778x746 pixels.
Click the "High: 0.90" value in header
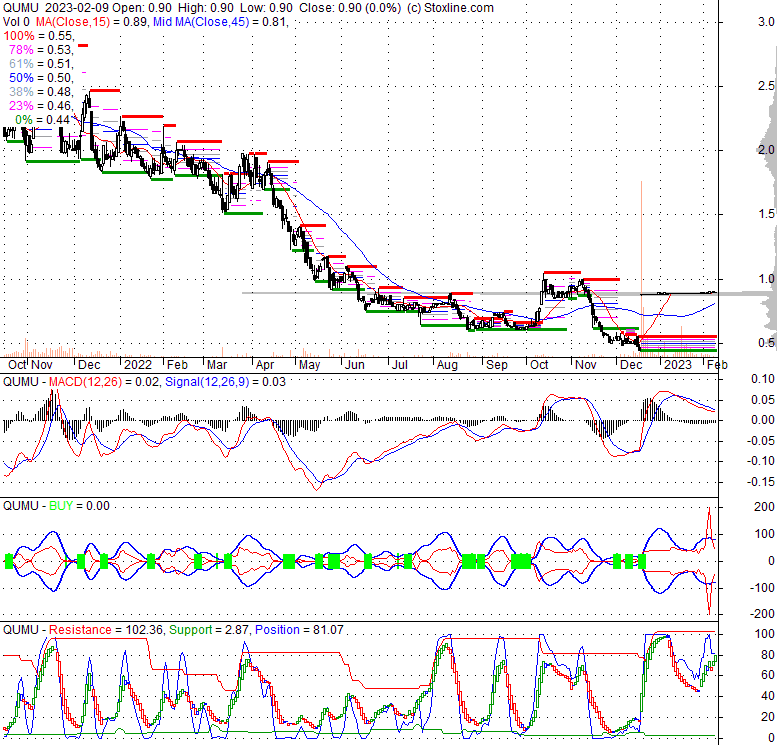[x=206, y=8]
